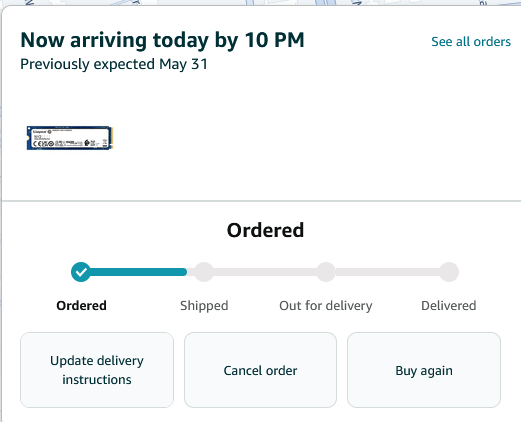521x422 pixels.
Task: Click the Kingston SSD product thumbnail
Action: [70, 138]
